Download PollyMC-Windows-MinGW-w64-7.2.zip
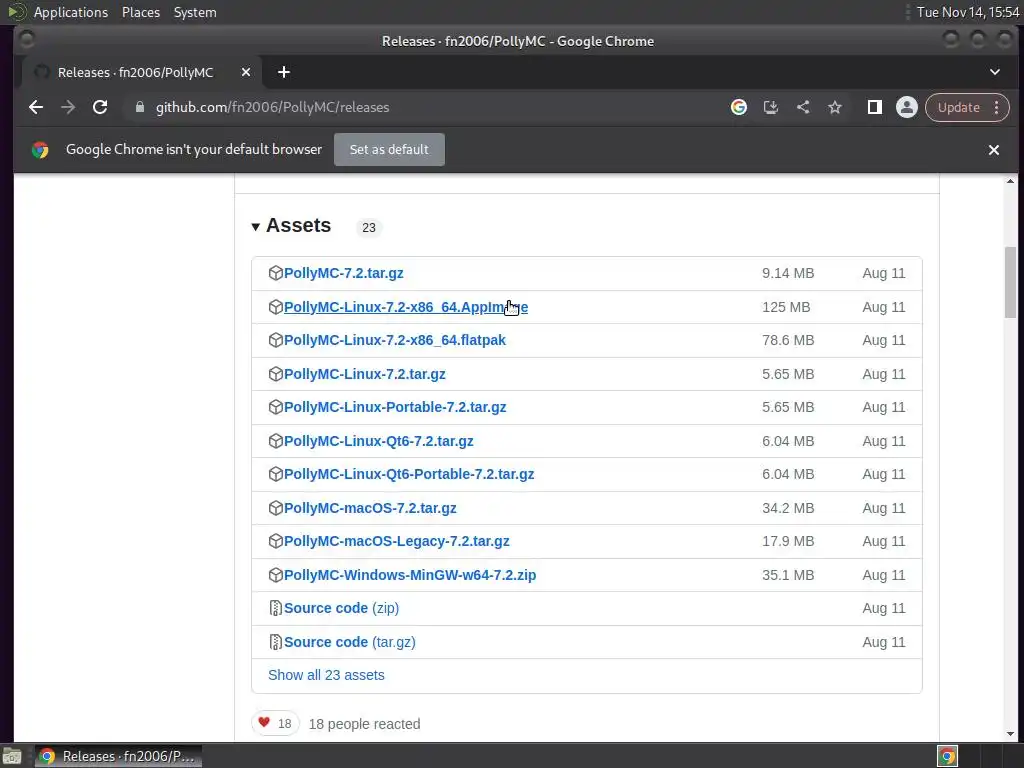This screenshot has width=1024, height=768. [410, 575]
